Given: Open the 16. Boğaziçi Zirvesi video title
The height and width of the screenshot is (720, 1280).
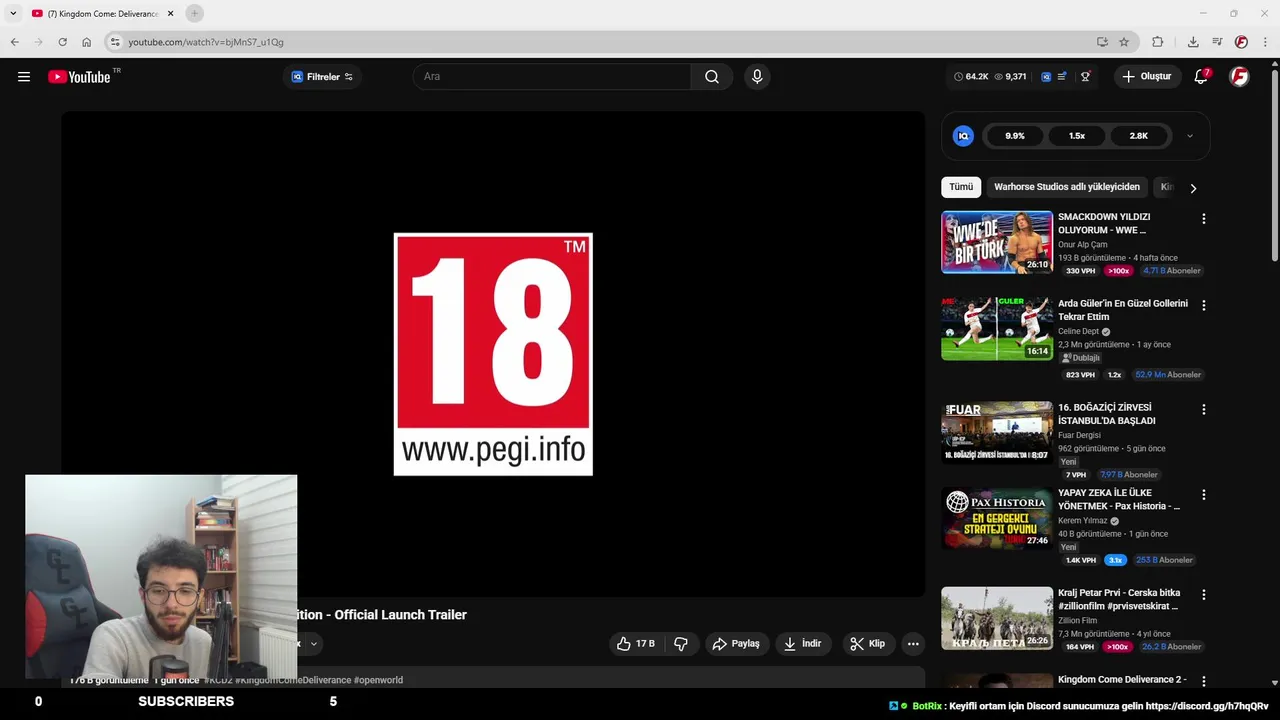Looking at the screenshot, I should [x=1106, y=414].
